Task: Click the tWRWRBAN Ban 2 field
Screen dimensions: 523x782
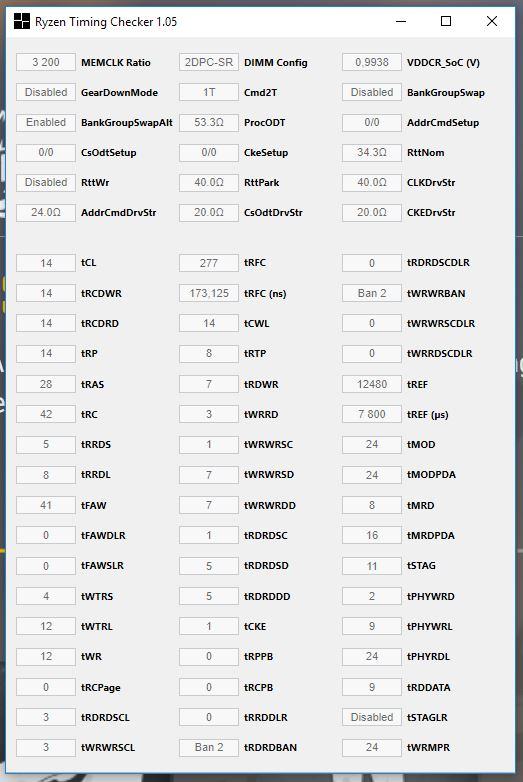Action: coord(372,293)
